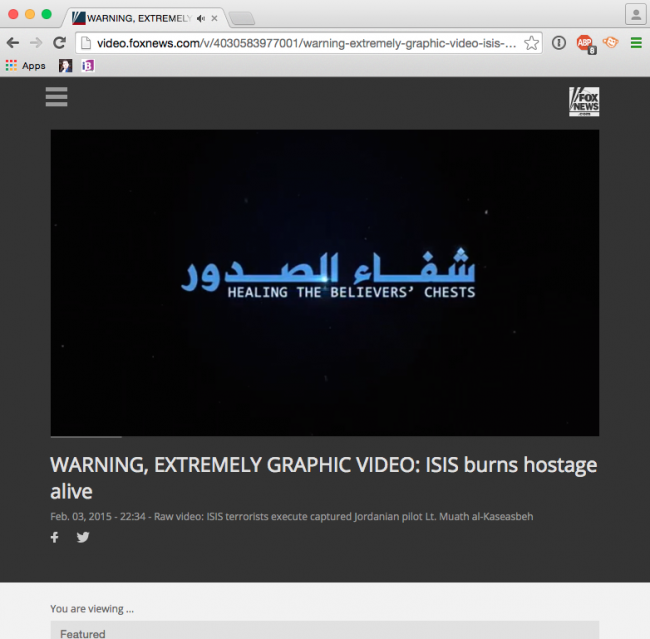This screenshot has width=650, height=639.
Task: Close the WARNING, EXTREMELY tab
Action: coord(214,18)
